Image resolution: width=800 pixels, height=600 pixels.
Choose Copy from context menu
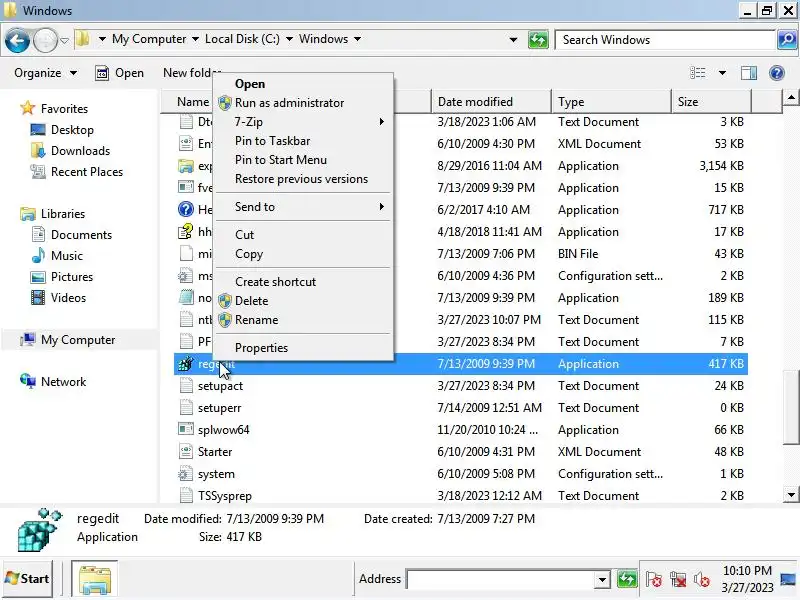tap(303, 254)
